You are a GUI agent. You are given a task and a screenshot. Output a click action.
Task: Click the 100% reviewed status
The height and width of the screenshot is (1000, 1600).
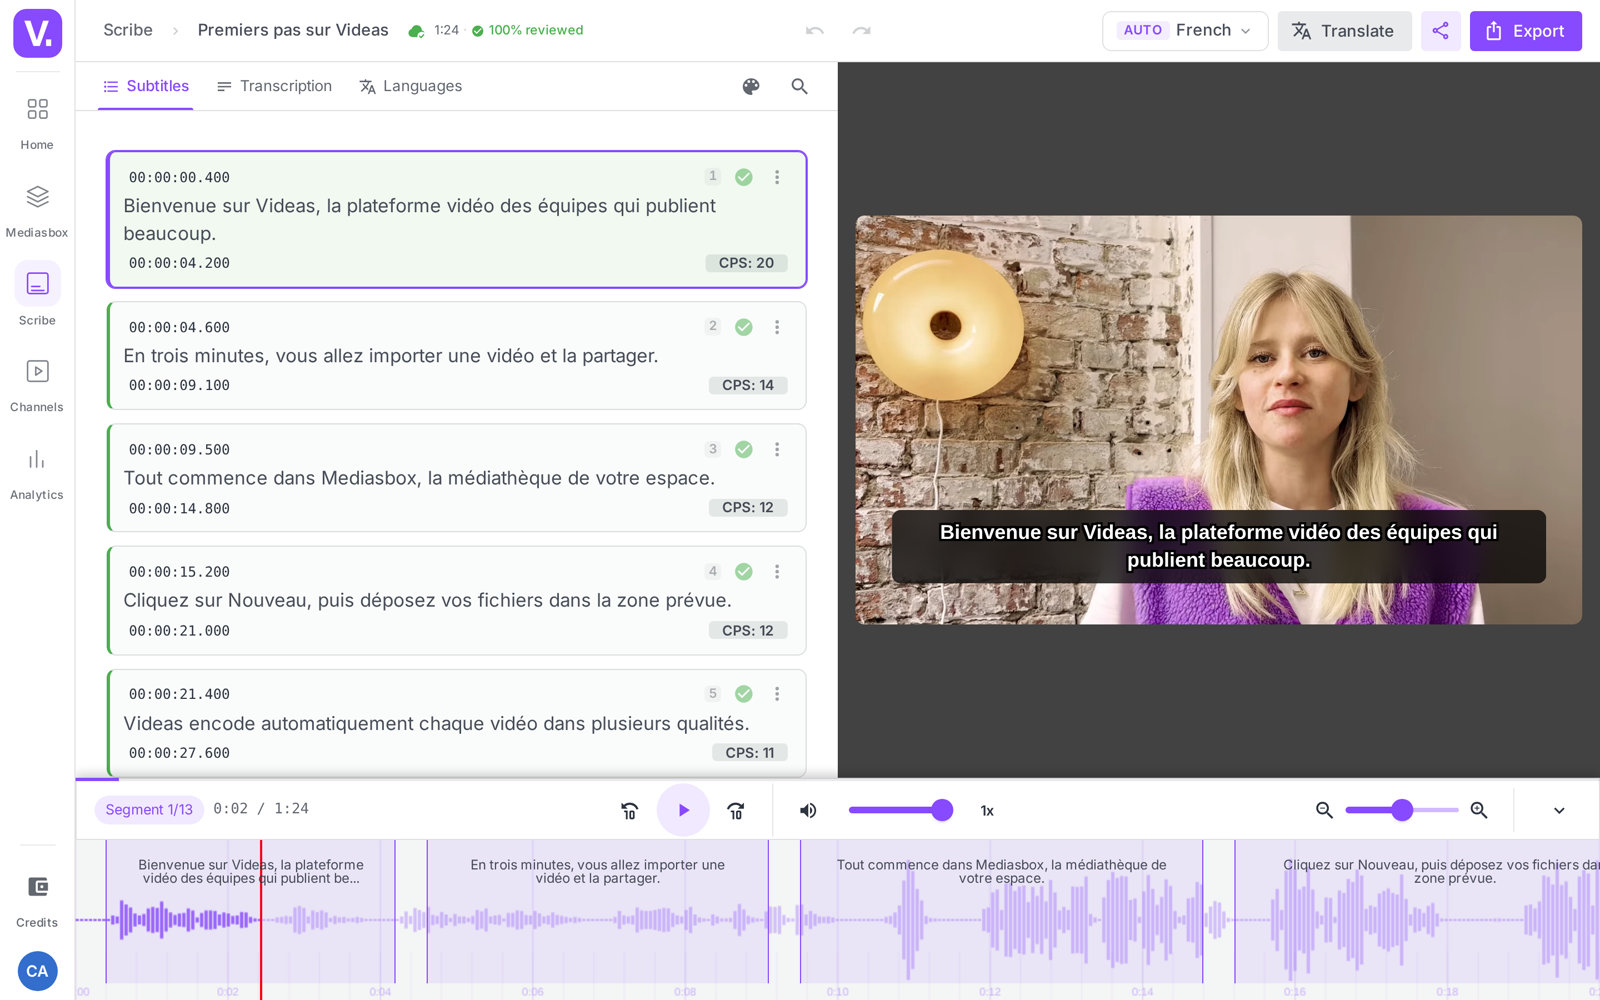(527, 30)
